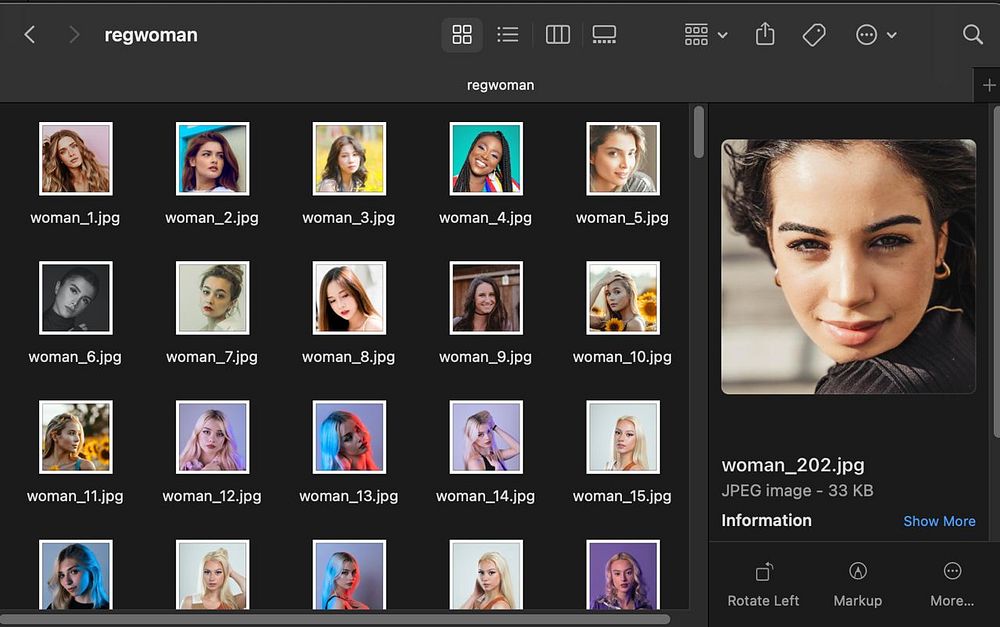This screenshot has height=627, width=1000.
Task: Click the back navigation arrow
Action: (30, 35)
